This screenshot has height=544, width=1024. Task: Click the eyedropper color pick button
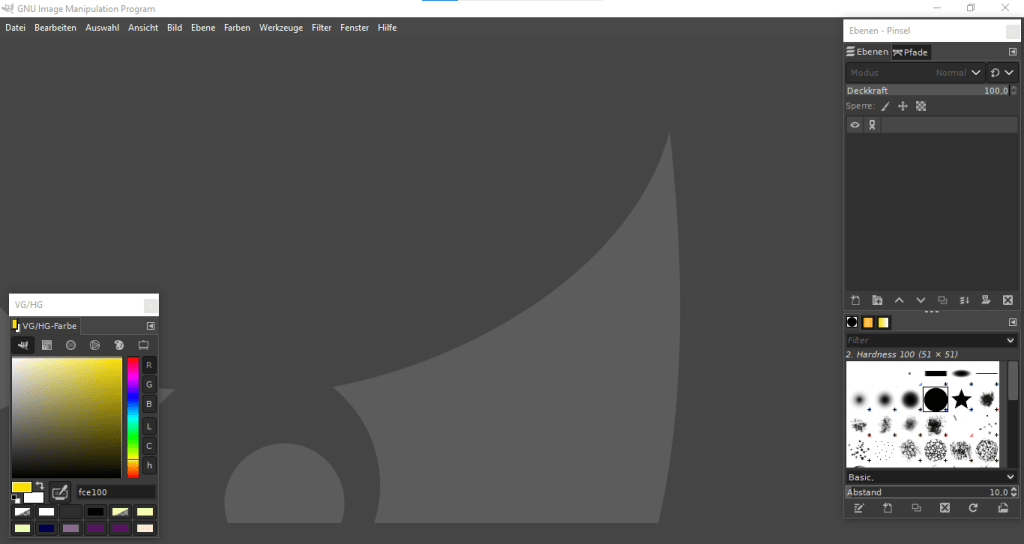click(x=60, y=492)
